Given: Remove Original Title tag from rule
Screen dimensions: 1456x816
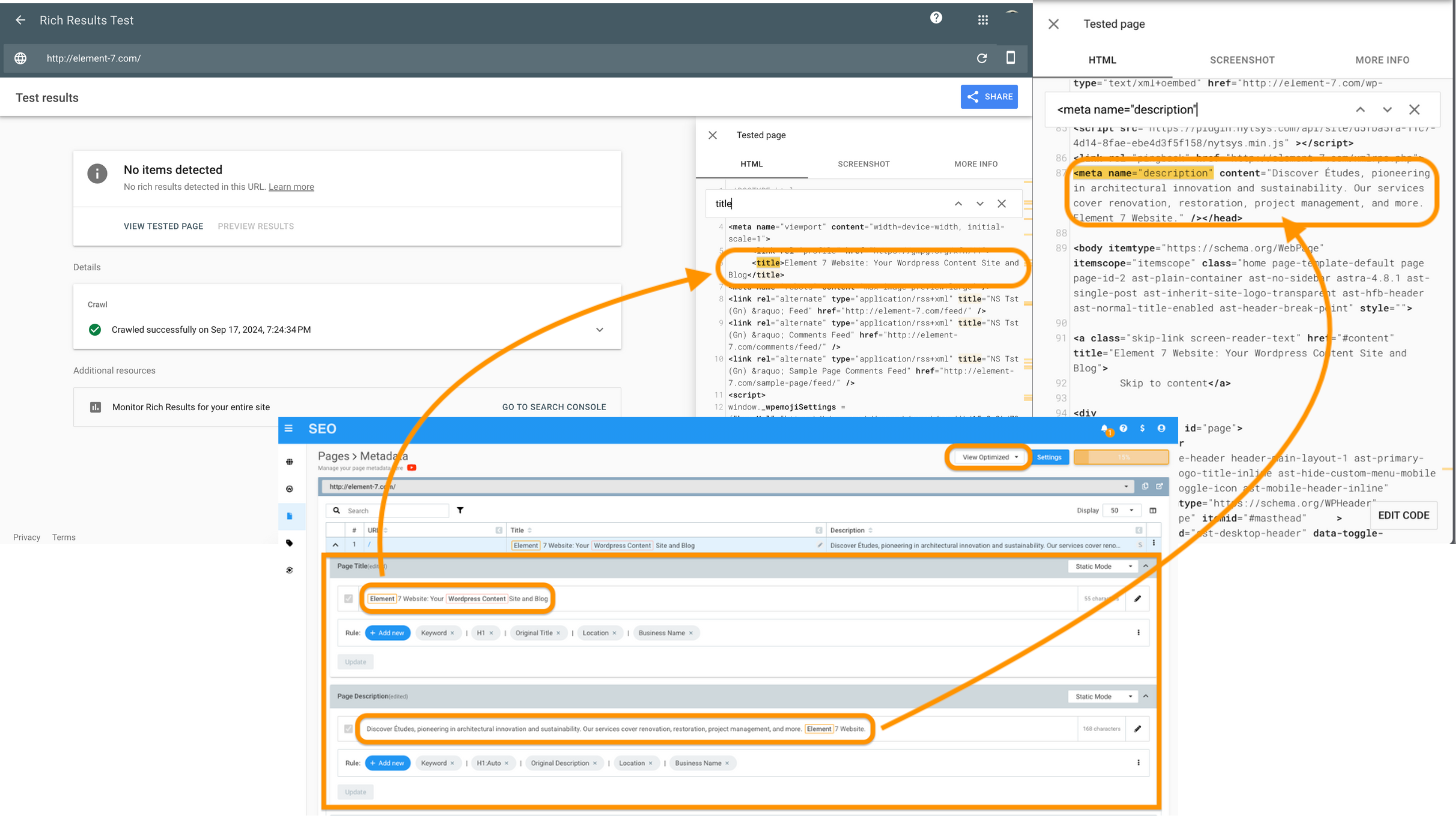Looking at the screenshot, I should point(560,633).
